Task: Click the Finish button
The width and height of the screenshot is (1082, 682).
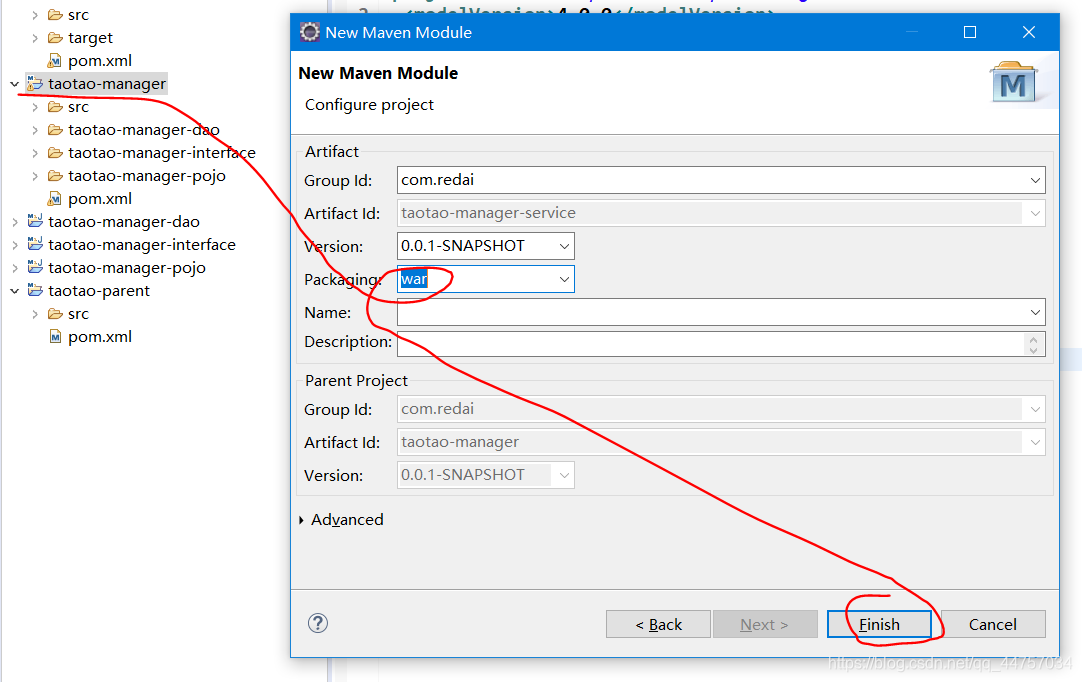Action: (x=879, y=624)
